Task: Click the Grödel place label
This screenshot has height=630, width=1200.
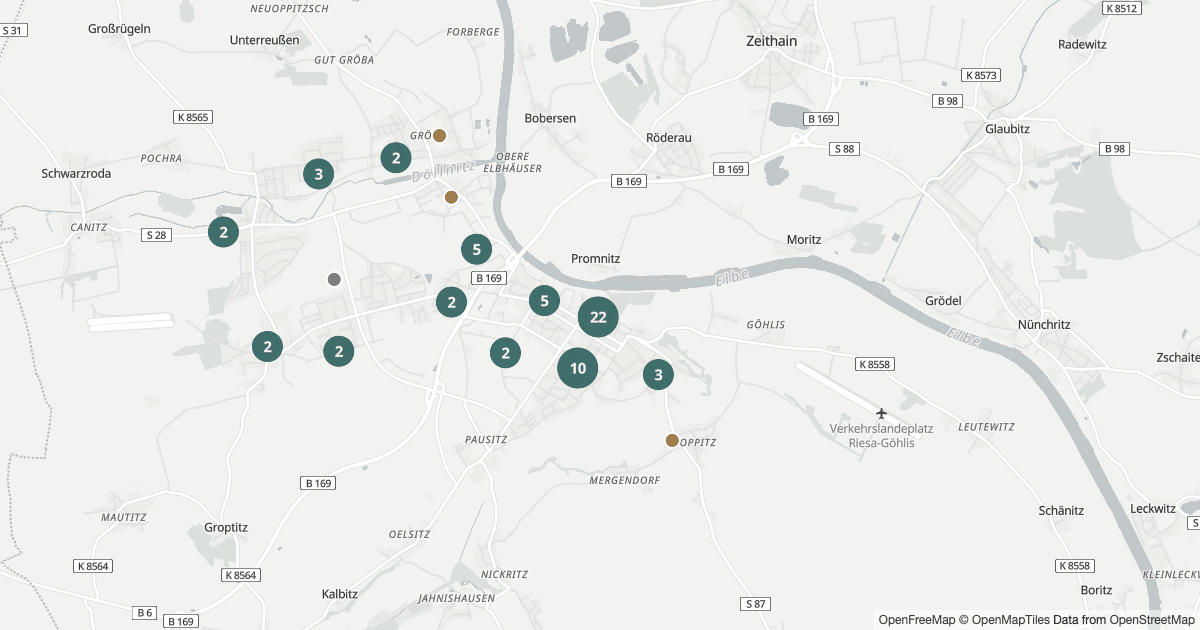Action: pyautogui.click(x=943, y=301)
